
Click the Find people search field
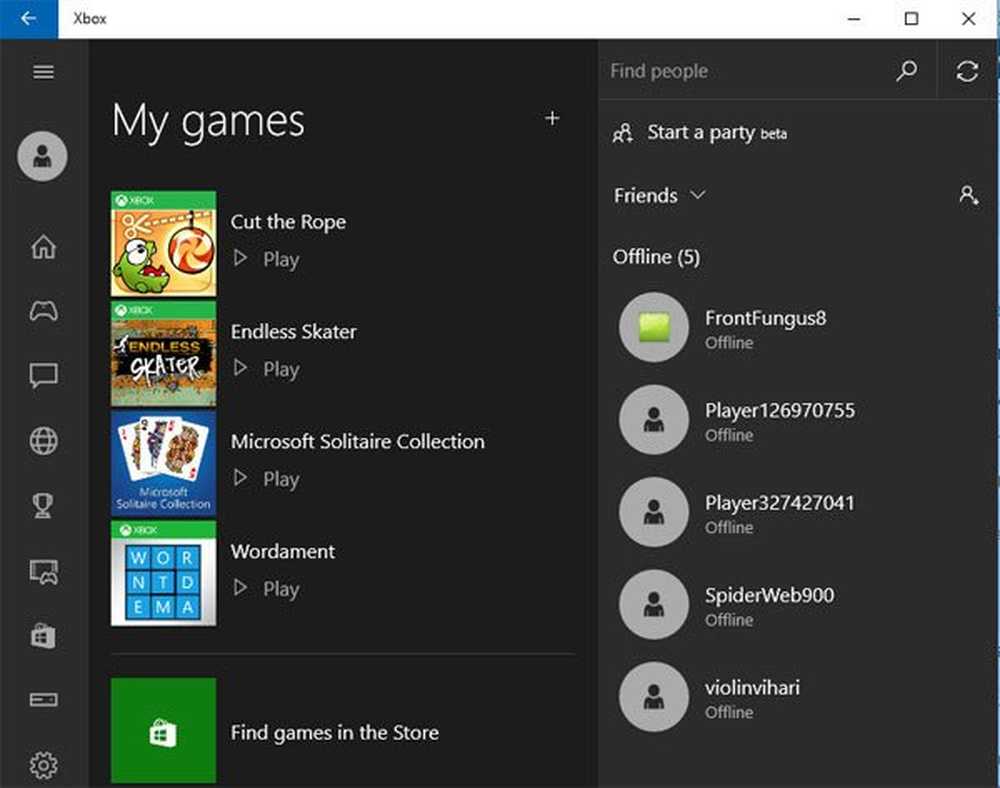(745, 71)
